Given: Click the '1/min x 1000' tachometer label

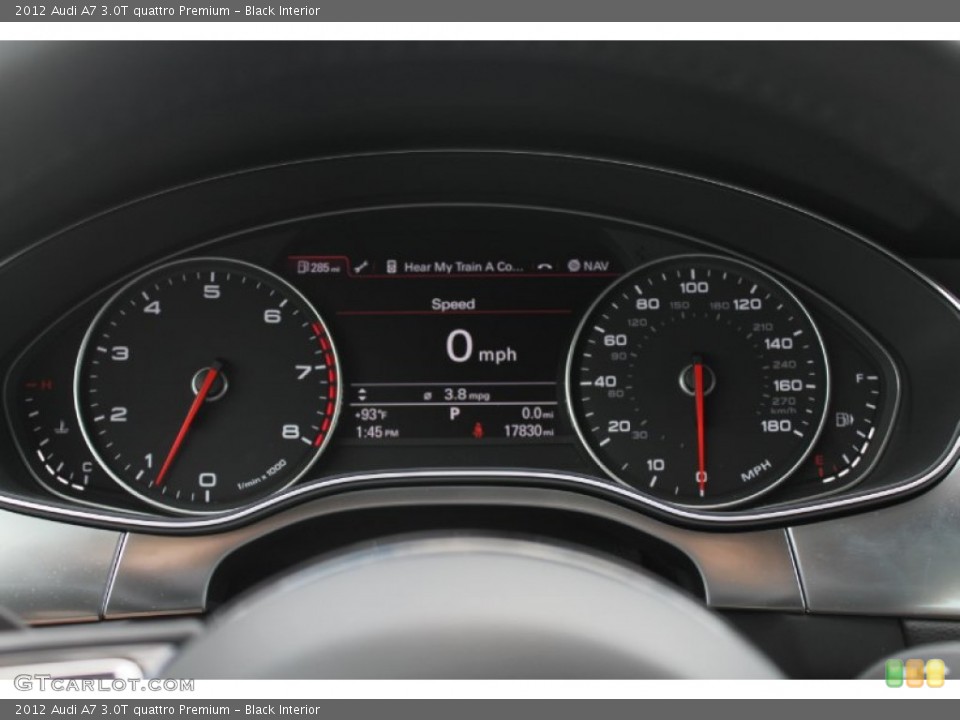Looking at the screenshot, I should pos(262,474).
